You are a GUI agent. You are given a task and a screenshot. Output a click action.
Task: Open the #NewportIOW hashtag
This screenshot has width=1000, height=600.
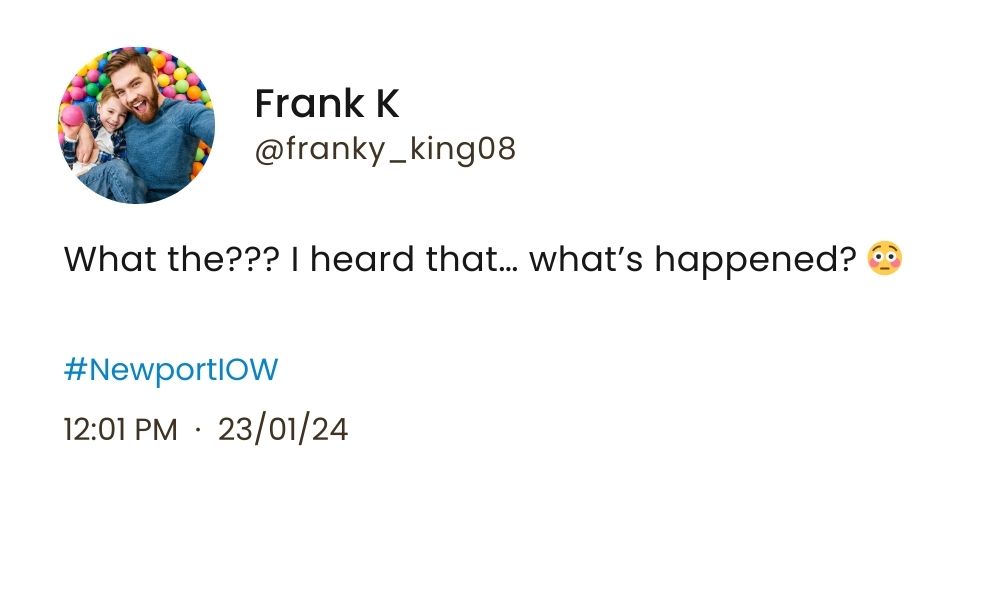tap(170, 370)
